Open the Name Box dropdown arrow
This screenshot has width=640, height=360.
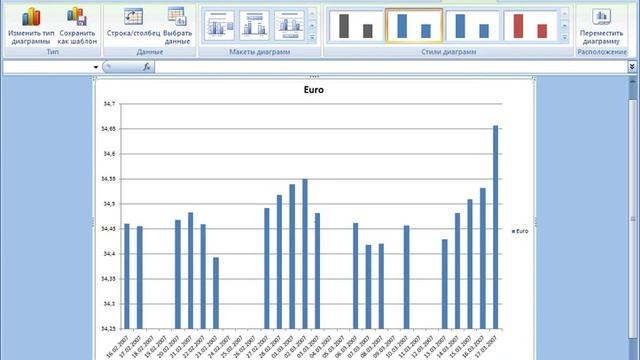[96, 67]
